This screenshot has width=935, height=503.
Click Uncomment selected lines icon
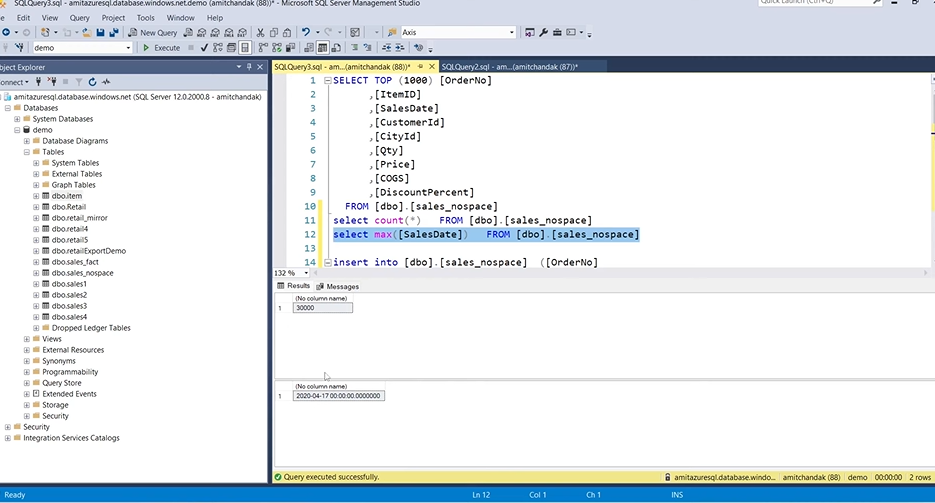(x=368, y=48)
